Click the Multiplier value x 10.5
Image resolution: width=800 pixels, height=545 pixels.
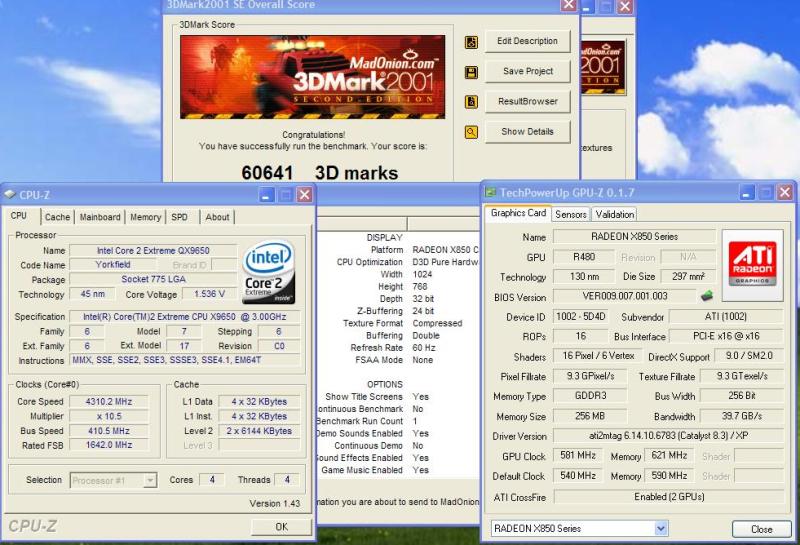tap(109, 416)
